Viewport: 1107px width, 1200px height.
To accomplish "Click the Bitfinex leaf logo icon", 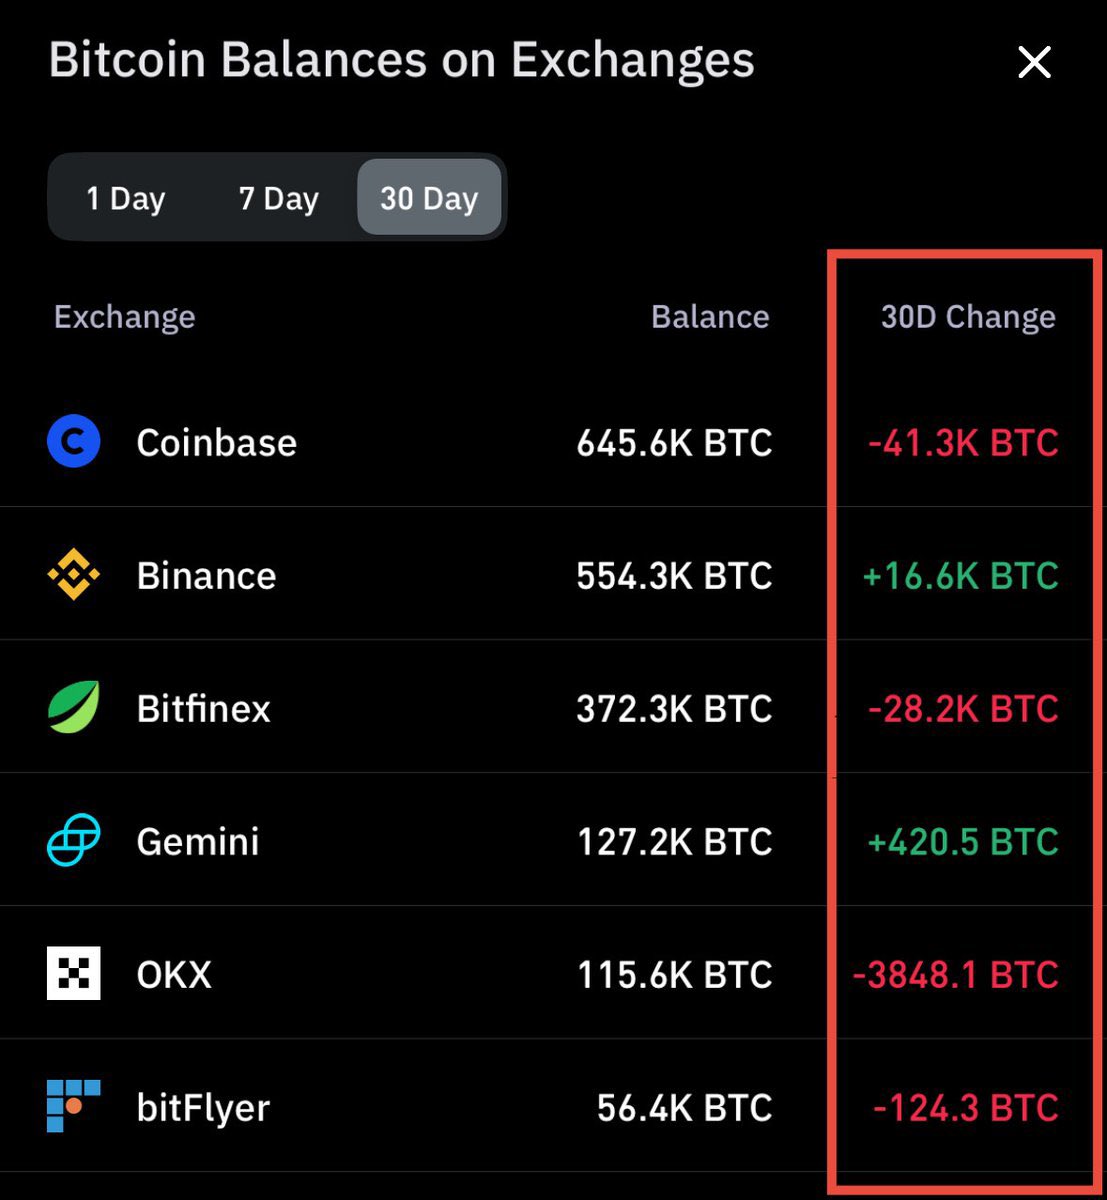I will 74,707.
